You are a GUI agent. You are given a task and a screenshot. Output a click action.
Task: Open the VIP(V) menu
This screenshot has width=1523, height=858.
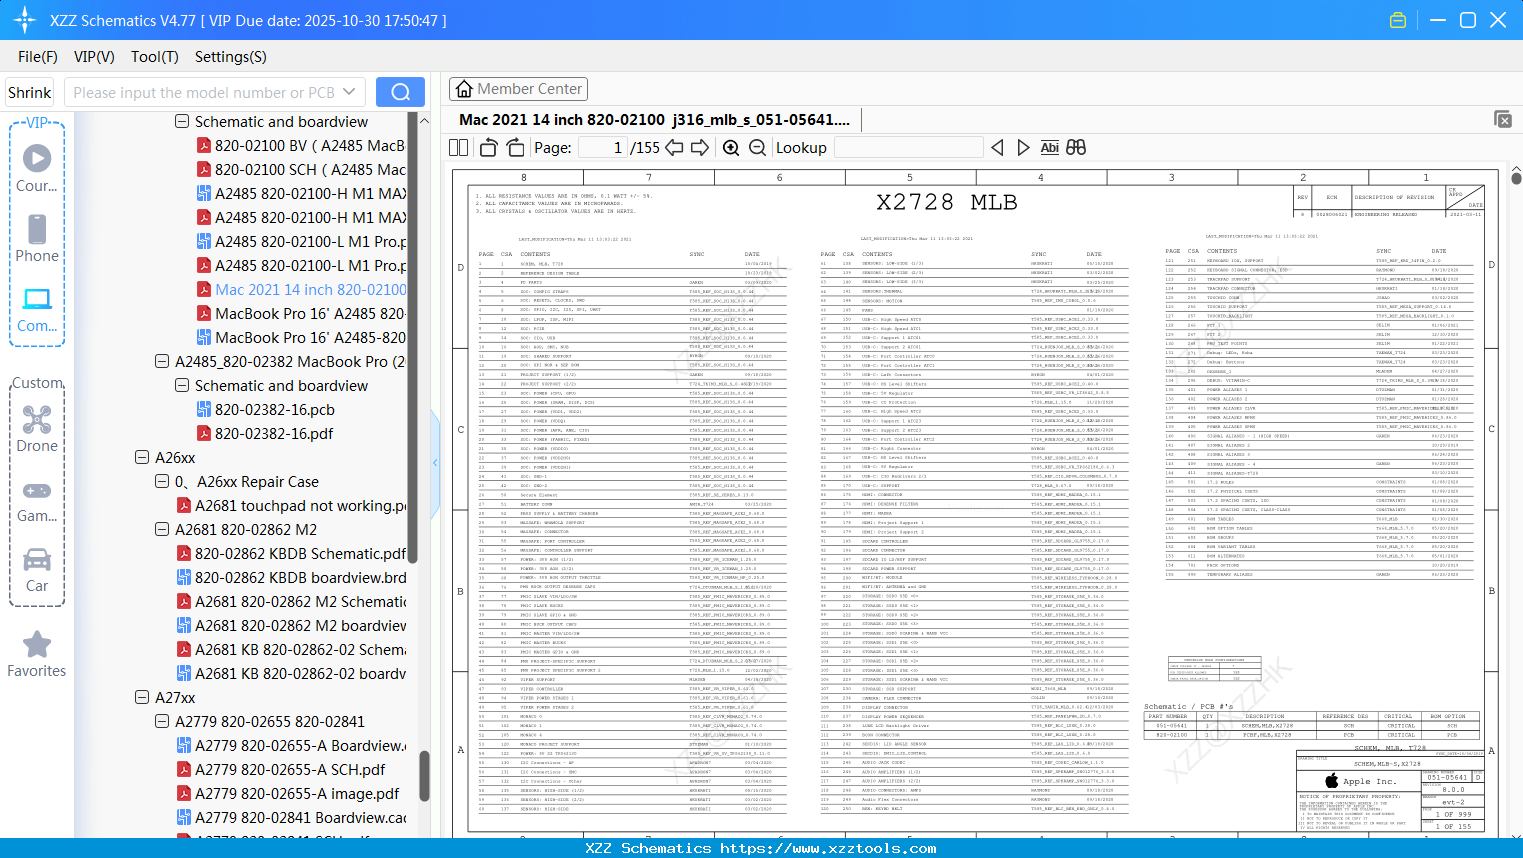coord(94,57)
